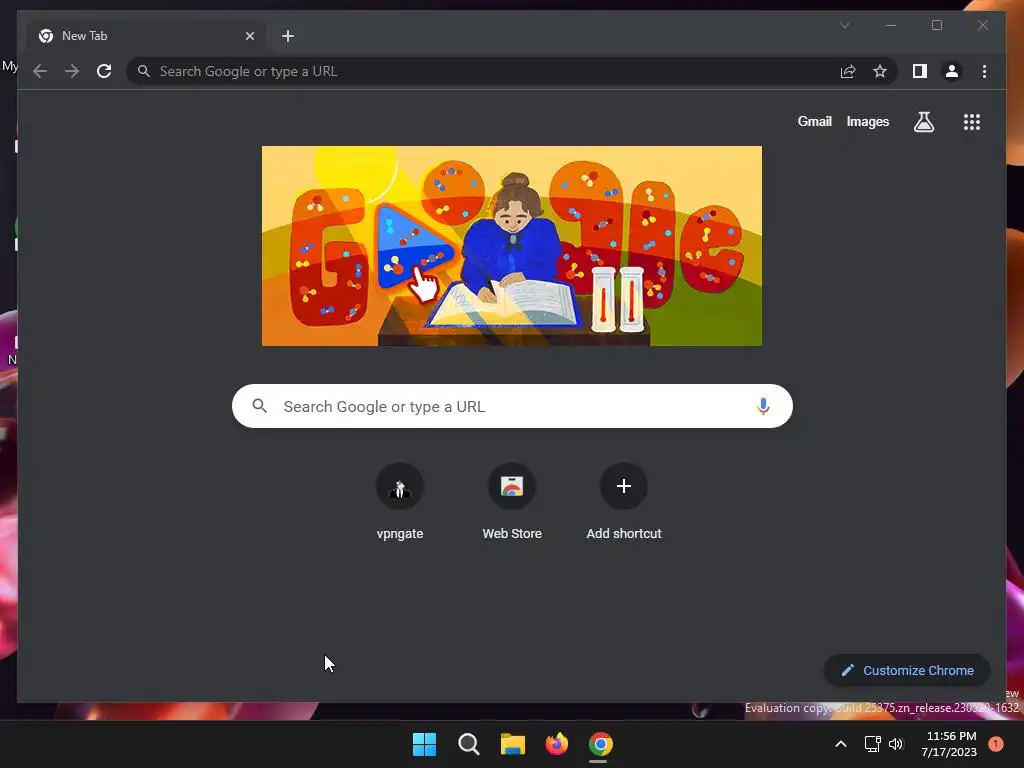Image resolution: width=1024 pixels, height=768 pixels.
Task: Open Images link
Action: (x=867, y=121)
